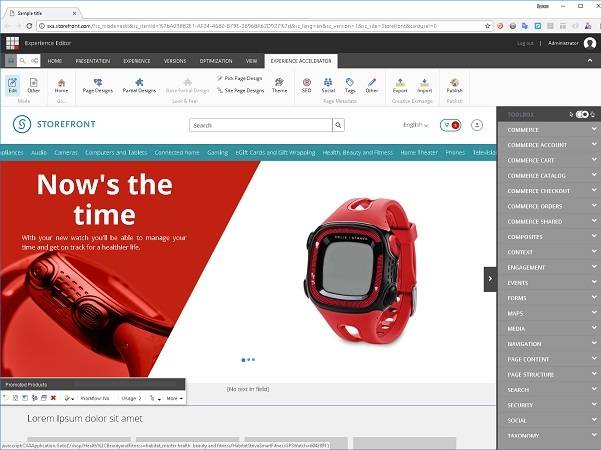Viewport: 601px width, 450px height.
Task: Select the active carousel slide indicator dot
Action: pos(243,359)
